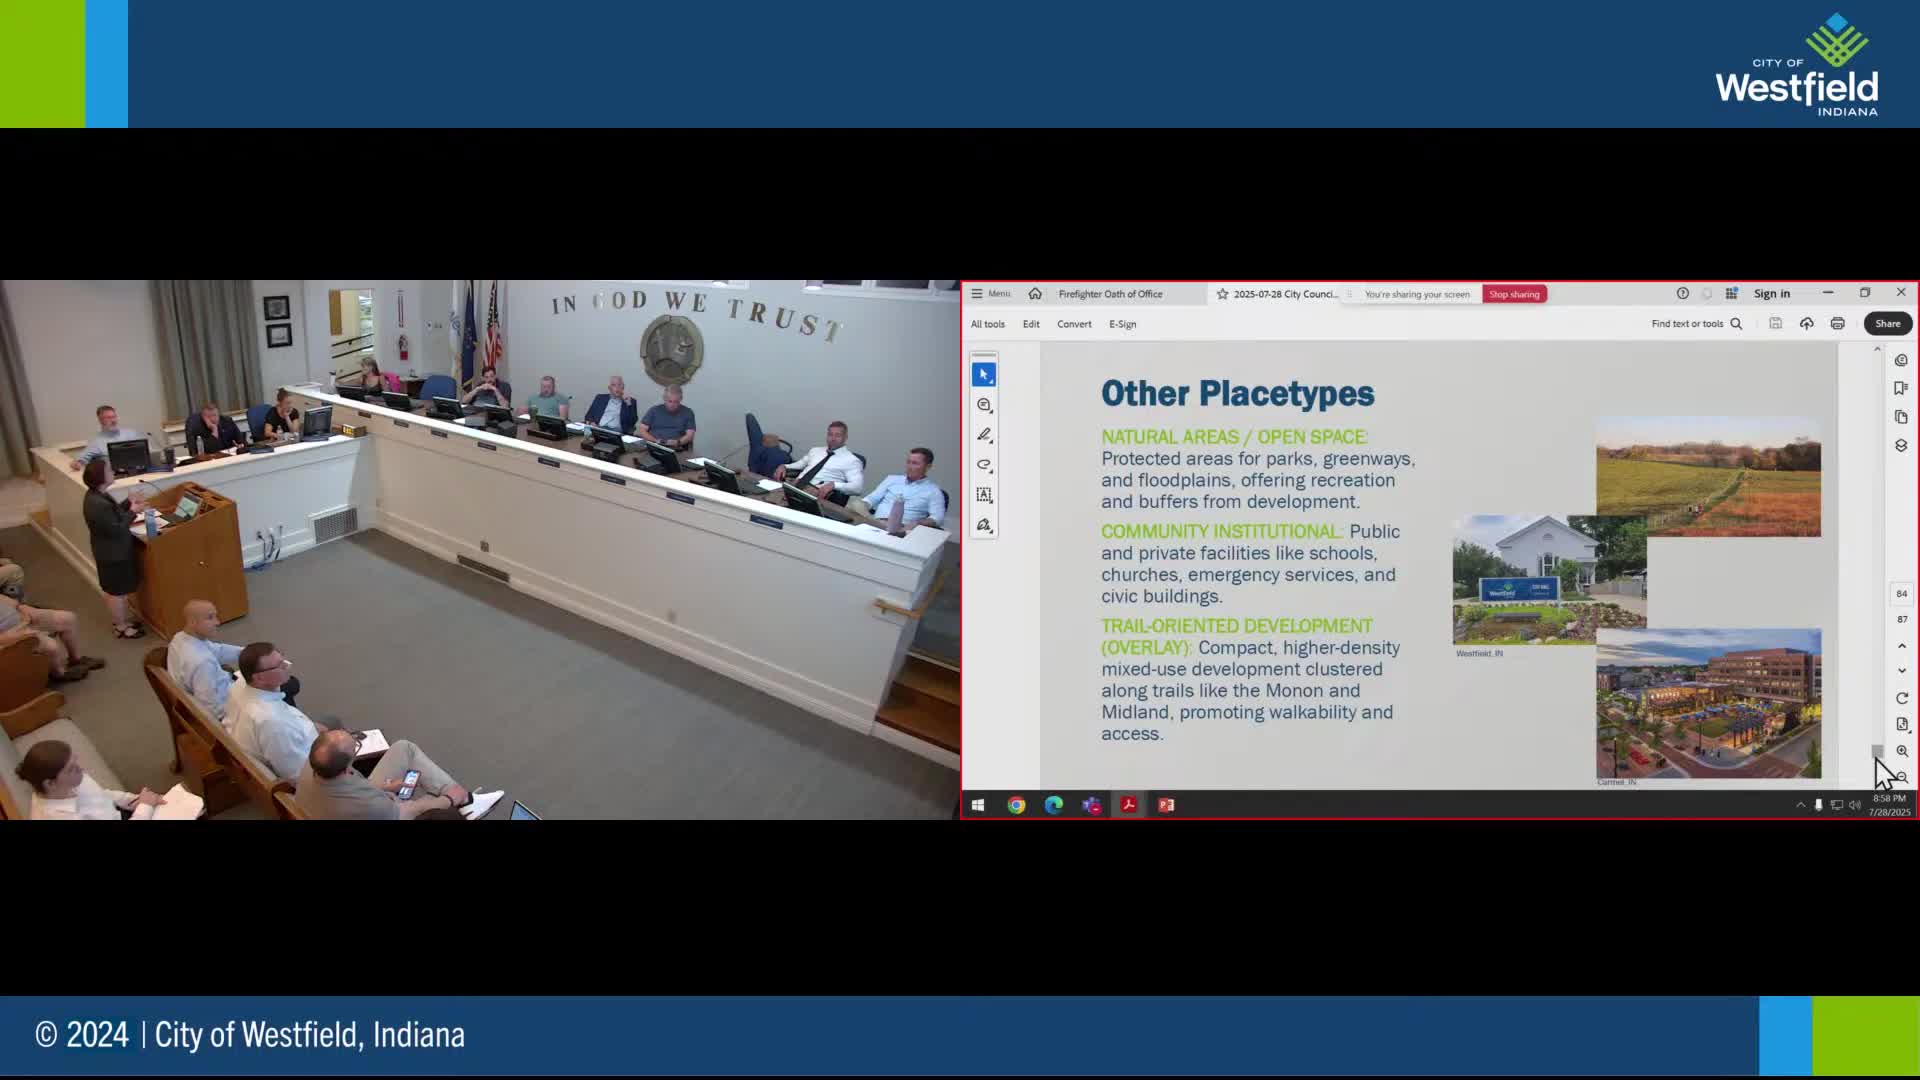The height and width of the screenshot is (1080, 1920).
Task: Select the text selection arrow tool
Action: (985, 373)
